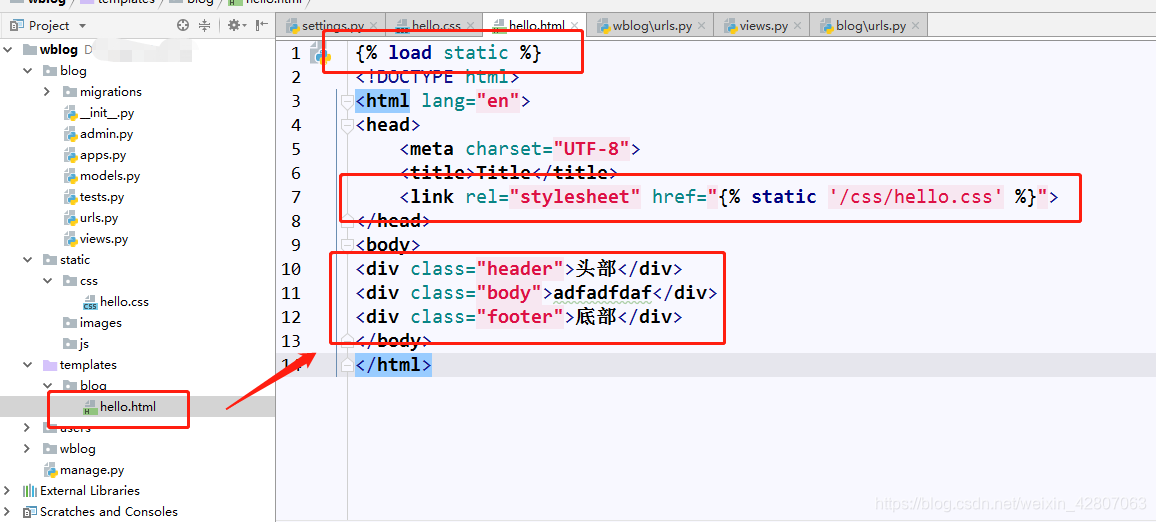Fold the html tag at line 3
Viewport: 1156px width, 522px height.
point(347,101)
